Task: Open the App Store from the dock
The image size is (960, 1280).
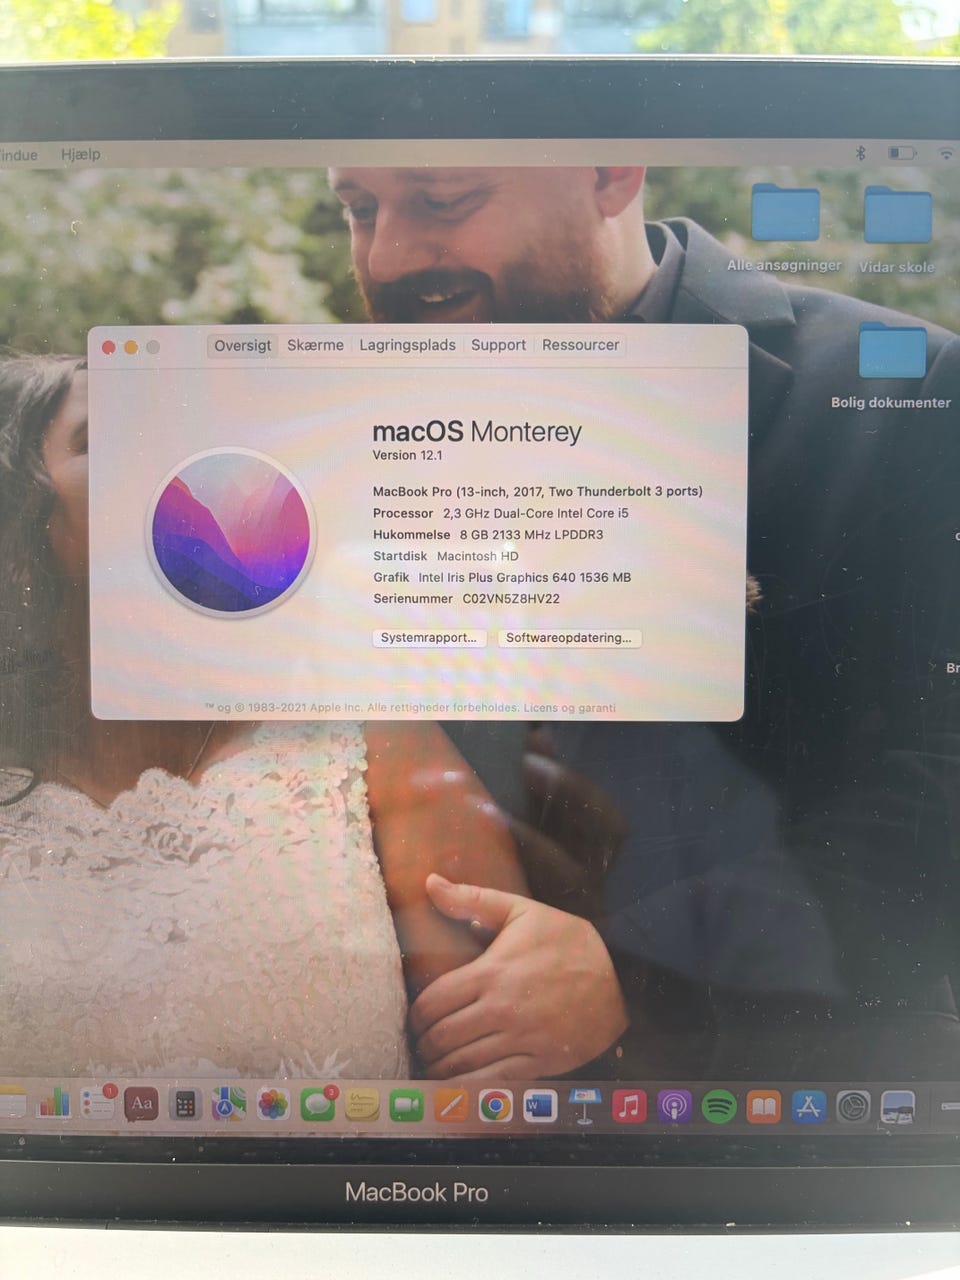Action: pos(808,1107)
